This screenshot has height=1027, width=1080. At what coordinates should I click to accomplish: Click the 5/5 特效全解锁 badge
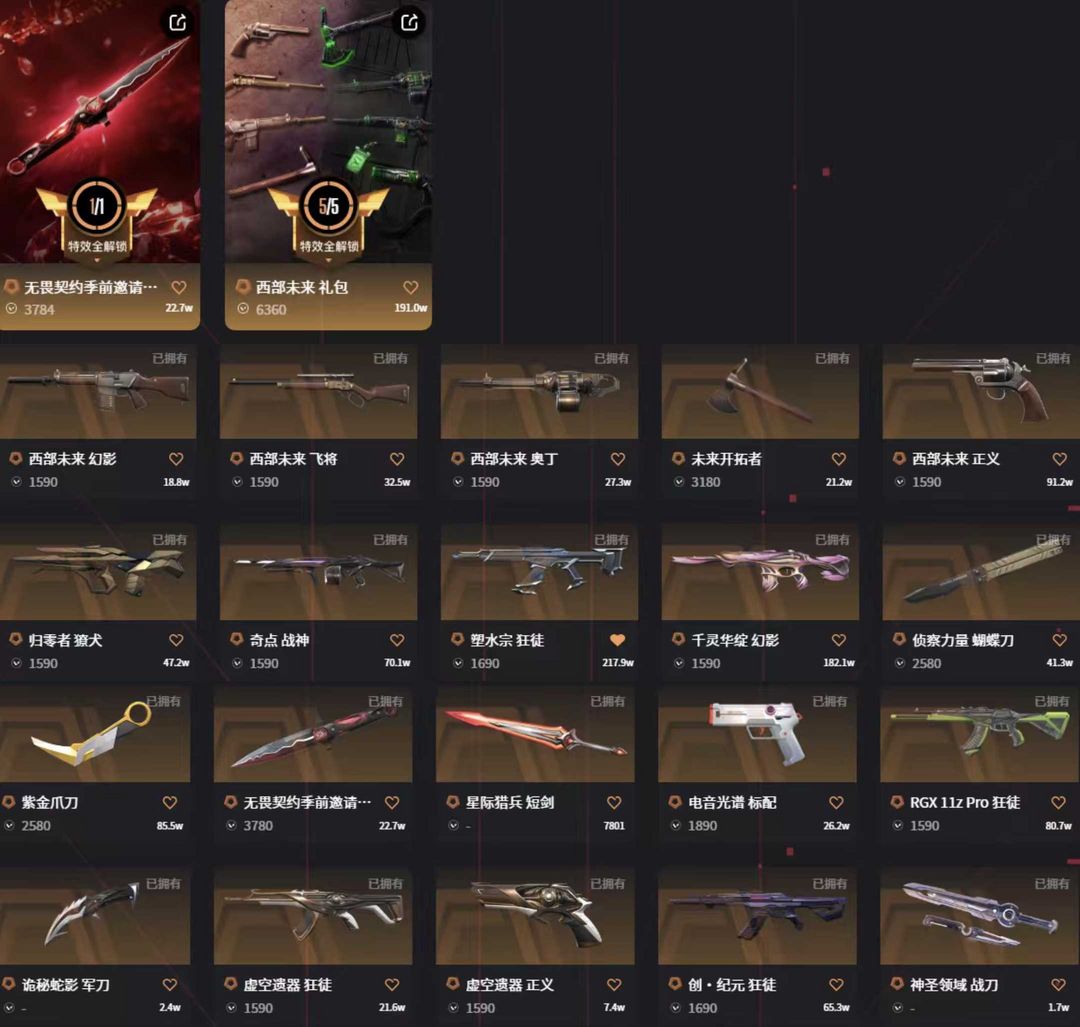click(x=329, y=217)
